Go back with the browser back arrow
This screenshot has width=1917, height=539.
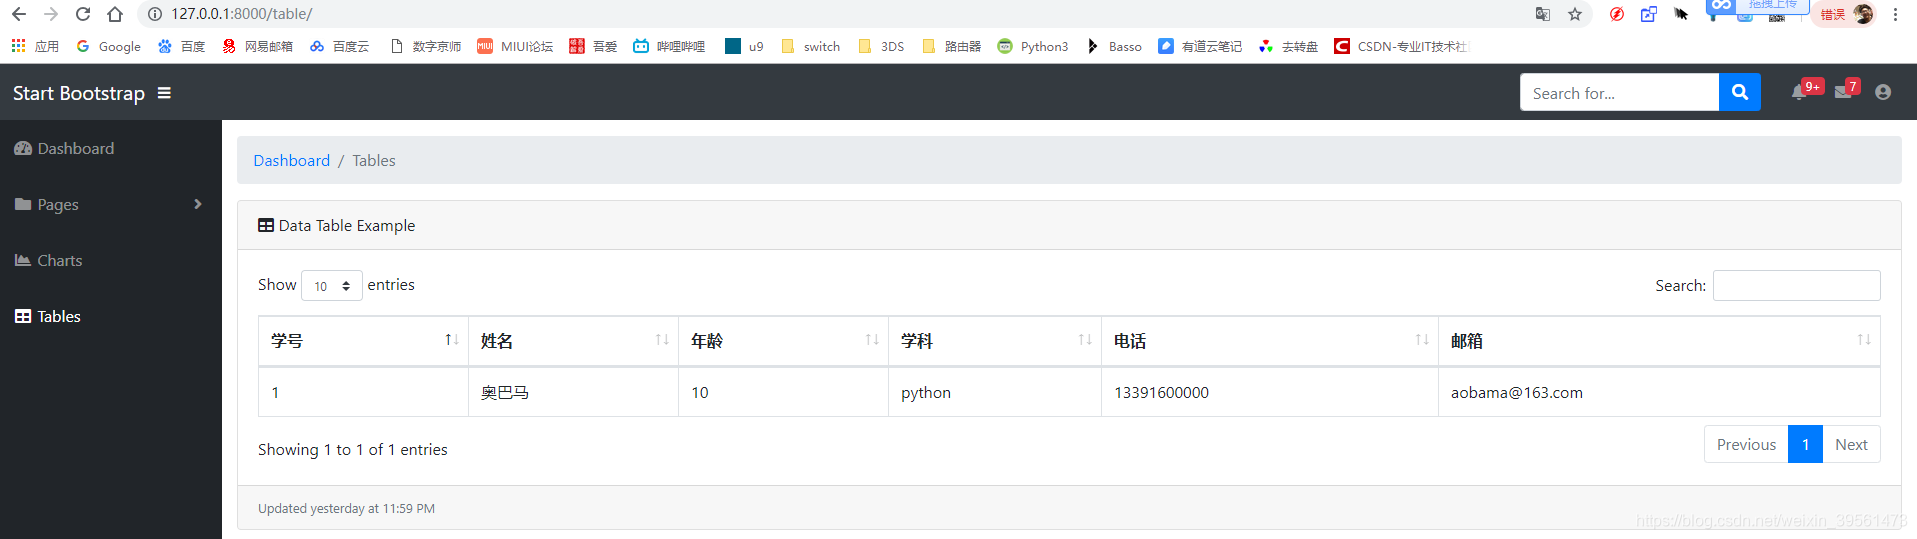(x=19, y=14)
